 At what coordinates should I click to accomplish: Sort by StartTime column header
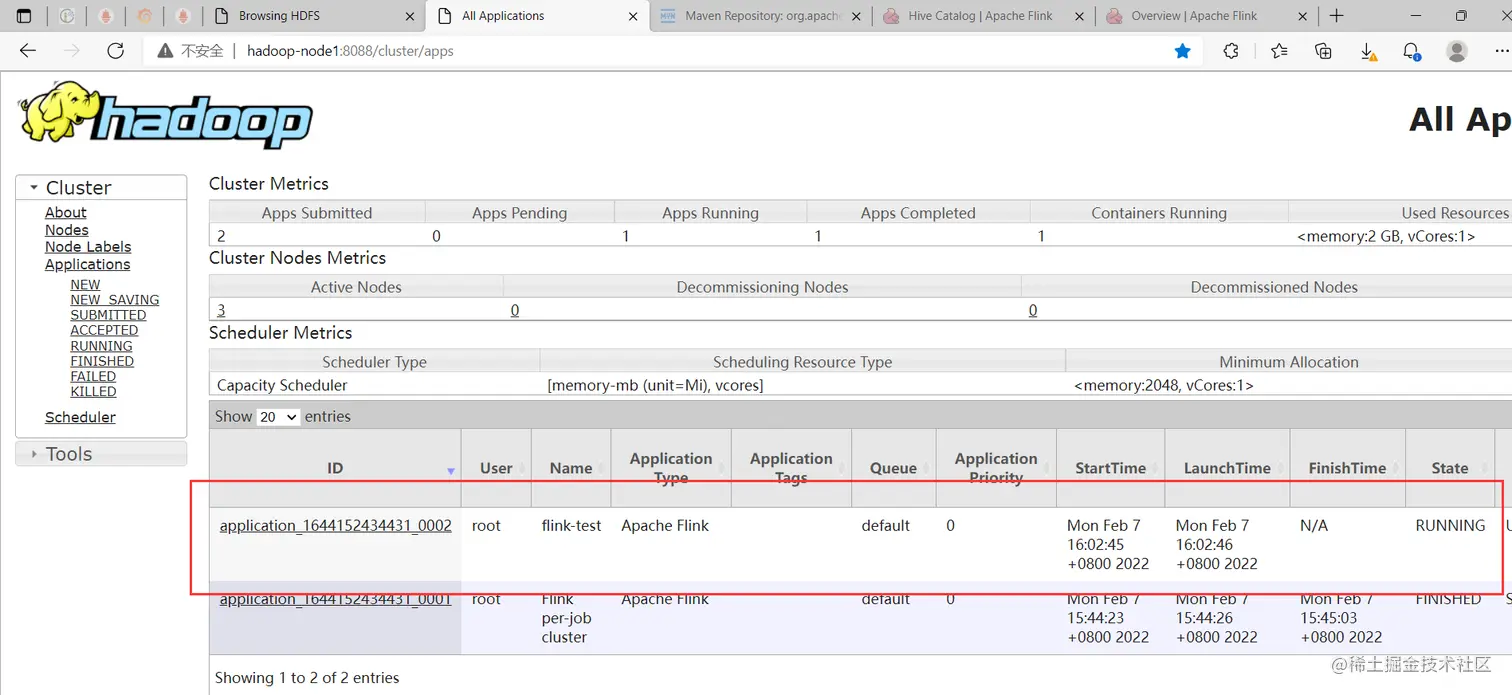pyautogui.click(x=1110, y=468)
